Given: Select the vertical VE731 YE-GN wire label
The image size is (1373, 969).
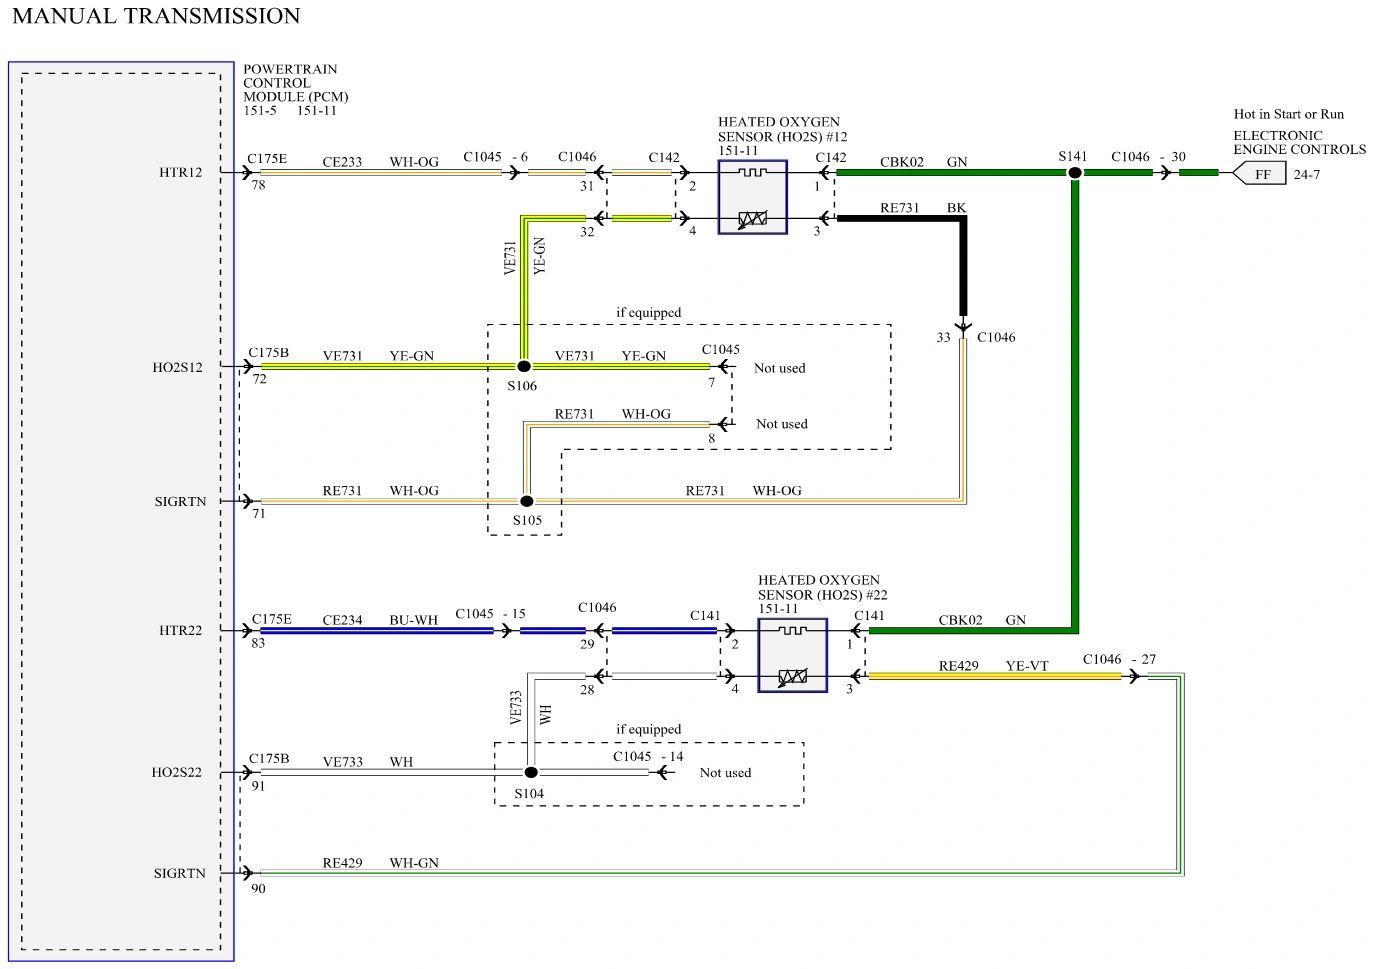Looking at the screenshot, I should (x=525, y=256).
